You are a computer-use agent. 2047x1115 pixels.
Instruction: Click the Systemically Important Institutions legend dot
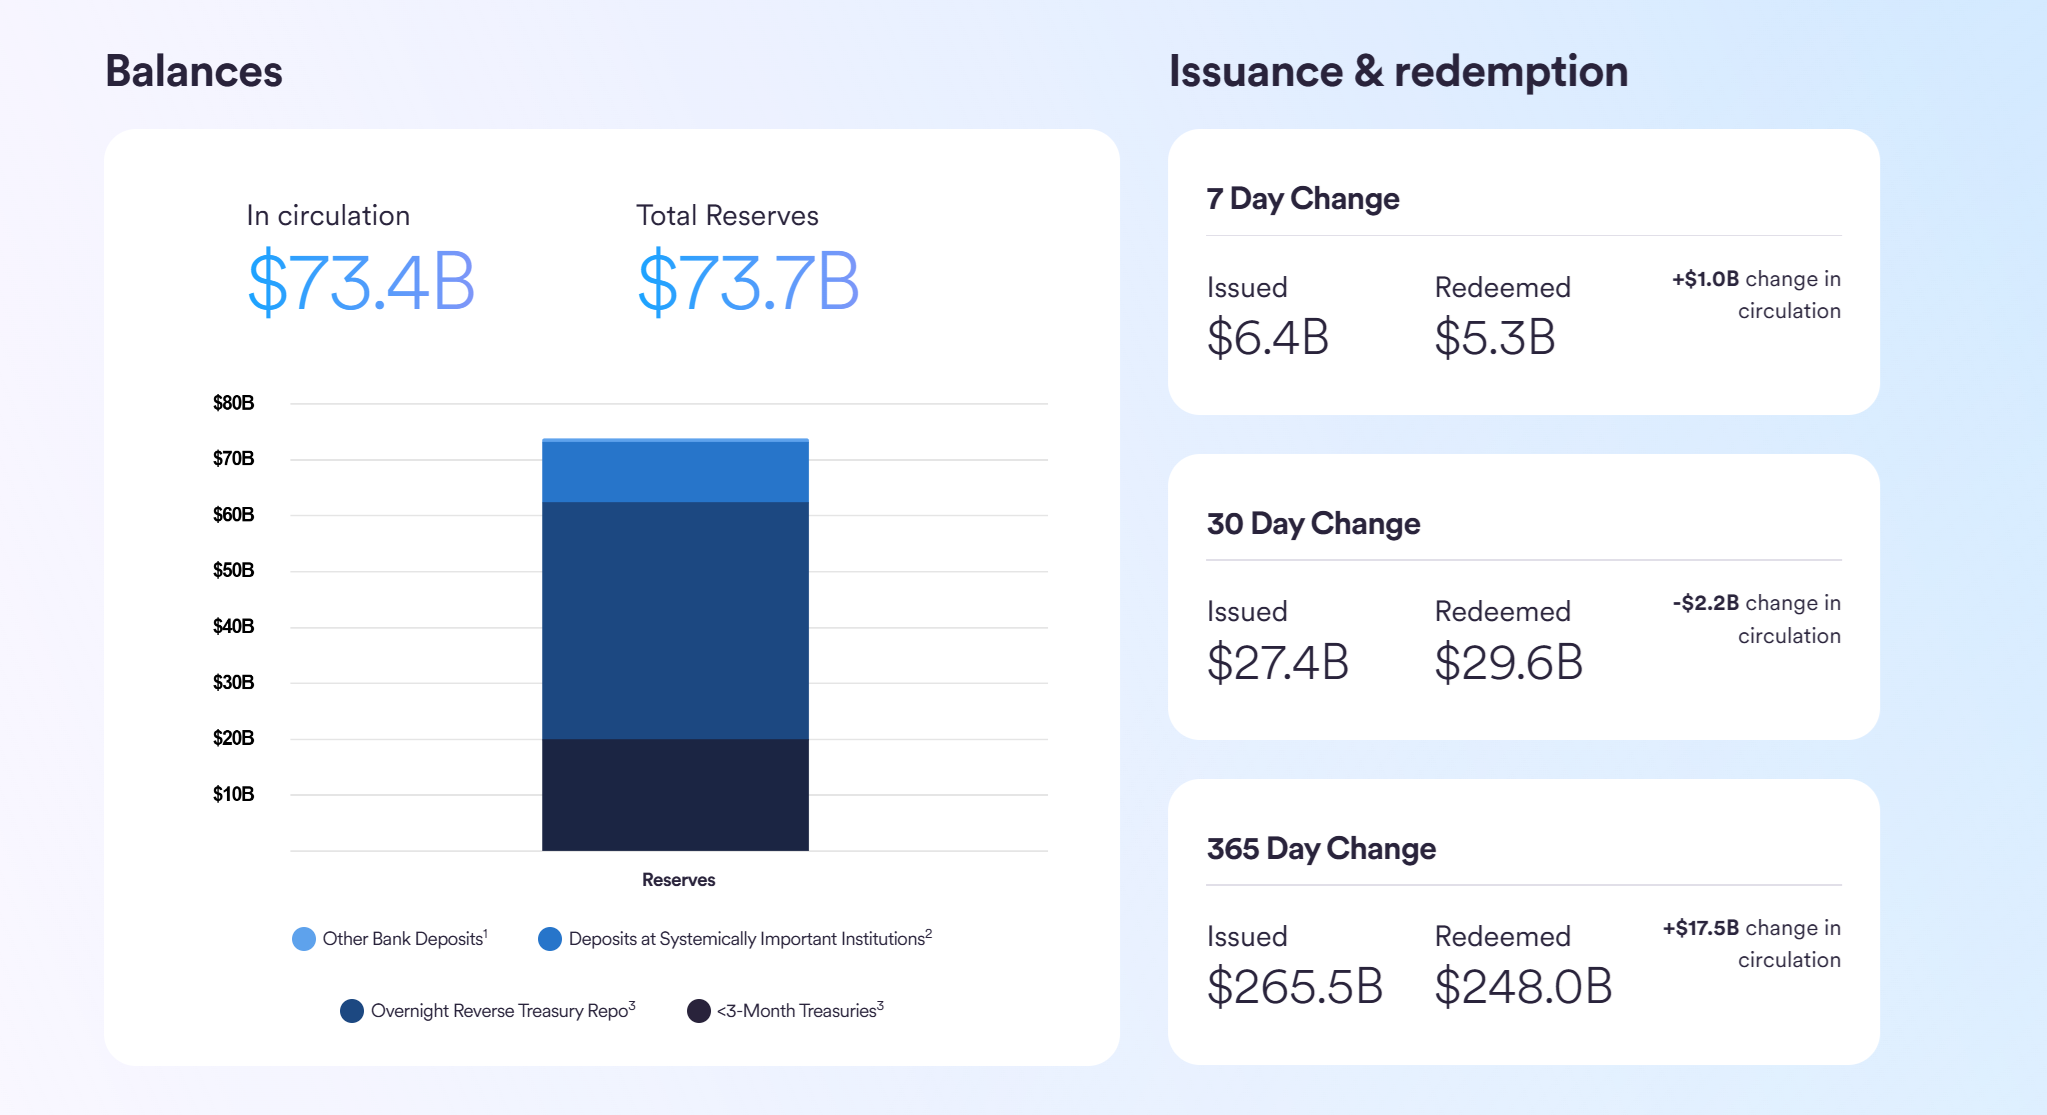pyautogui.click(x=549, y=939)
